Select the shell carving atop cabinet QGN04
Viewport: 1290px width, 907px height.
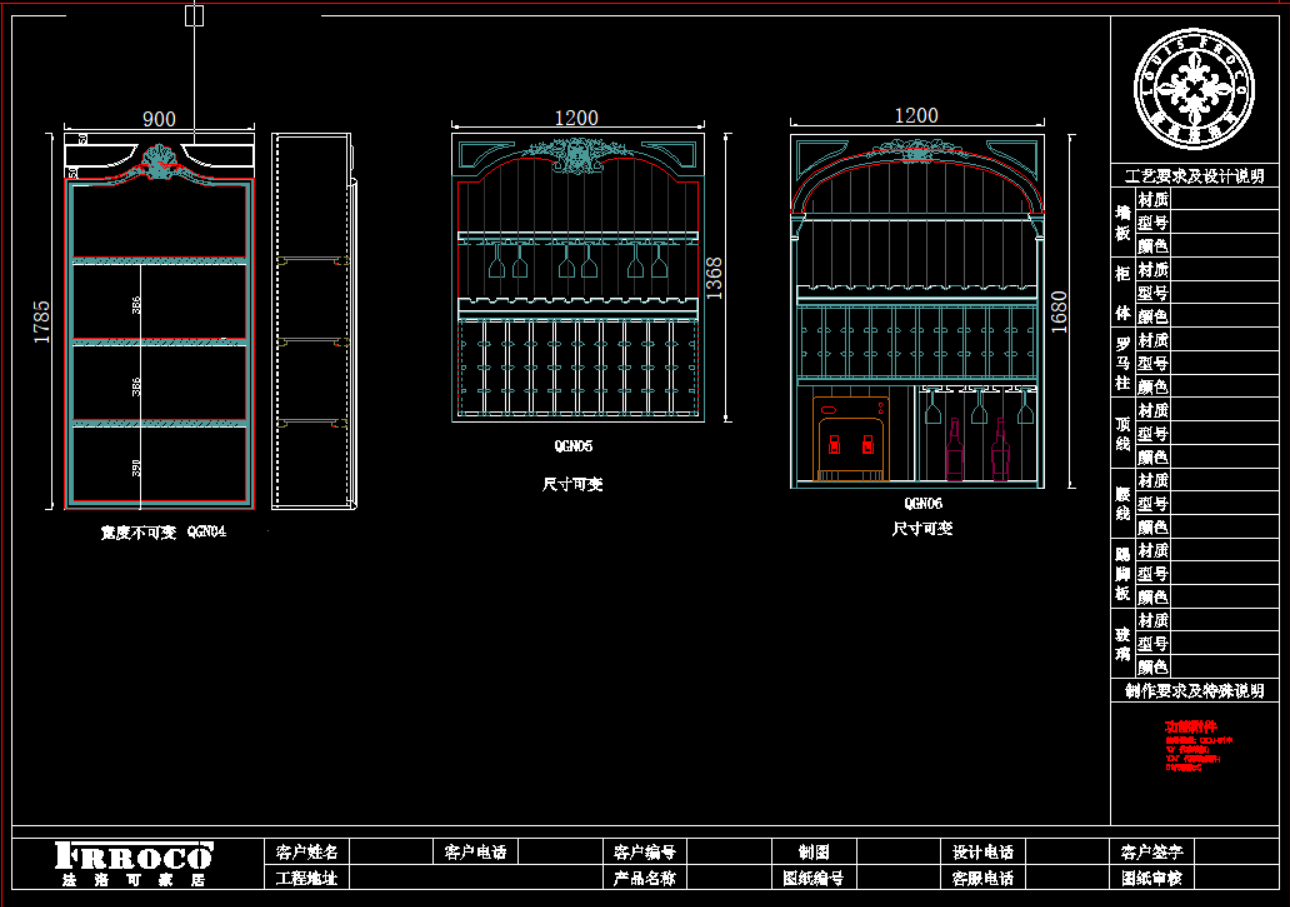pos(159,162)
